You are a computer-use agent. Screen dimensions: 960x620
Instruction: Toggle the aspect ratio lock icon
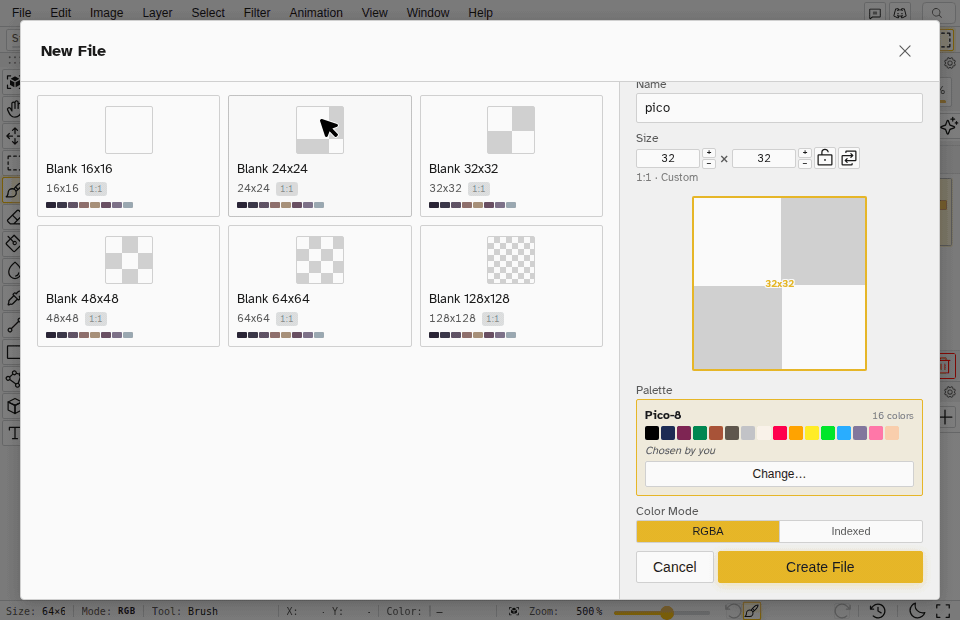coord(825,158)
